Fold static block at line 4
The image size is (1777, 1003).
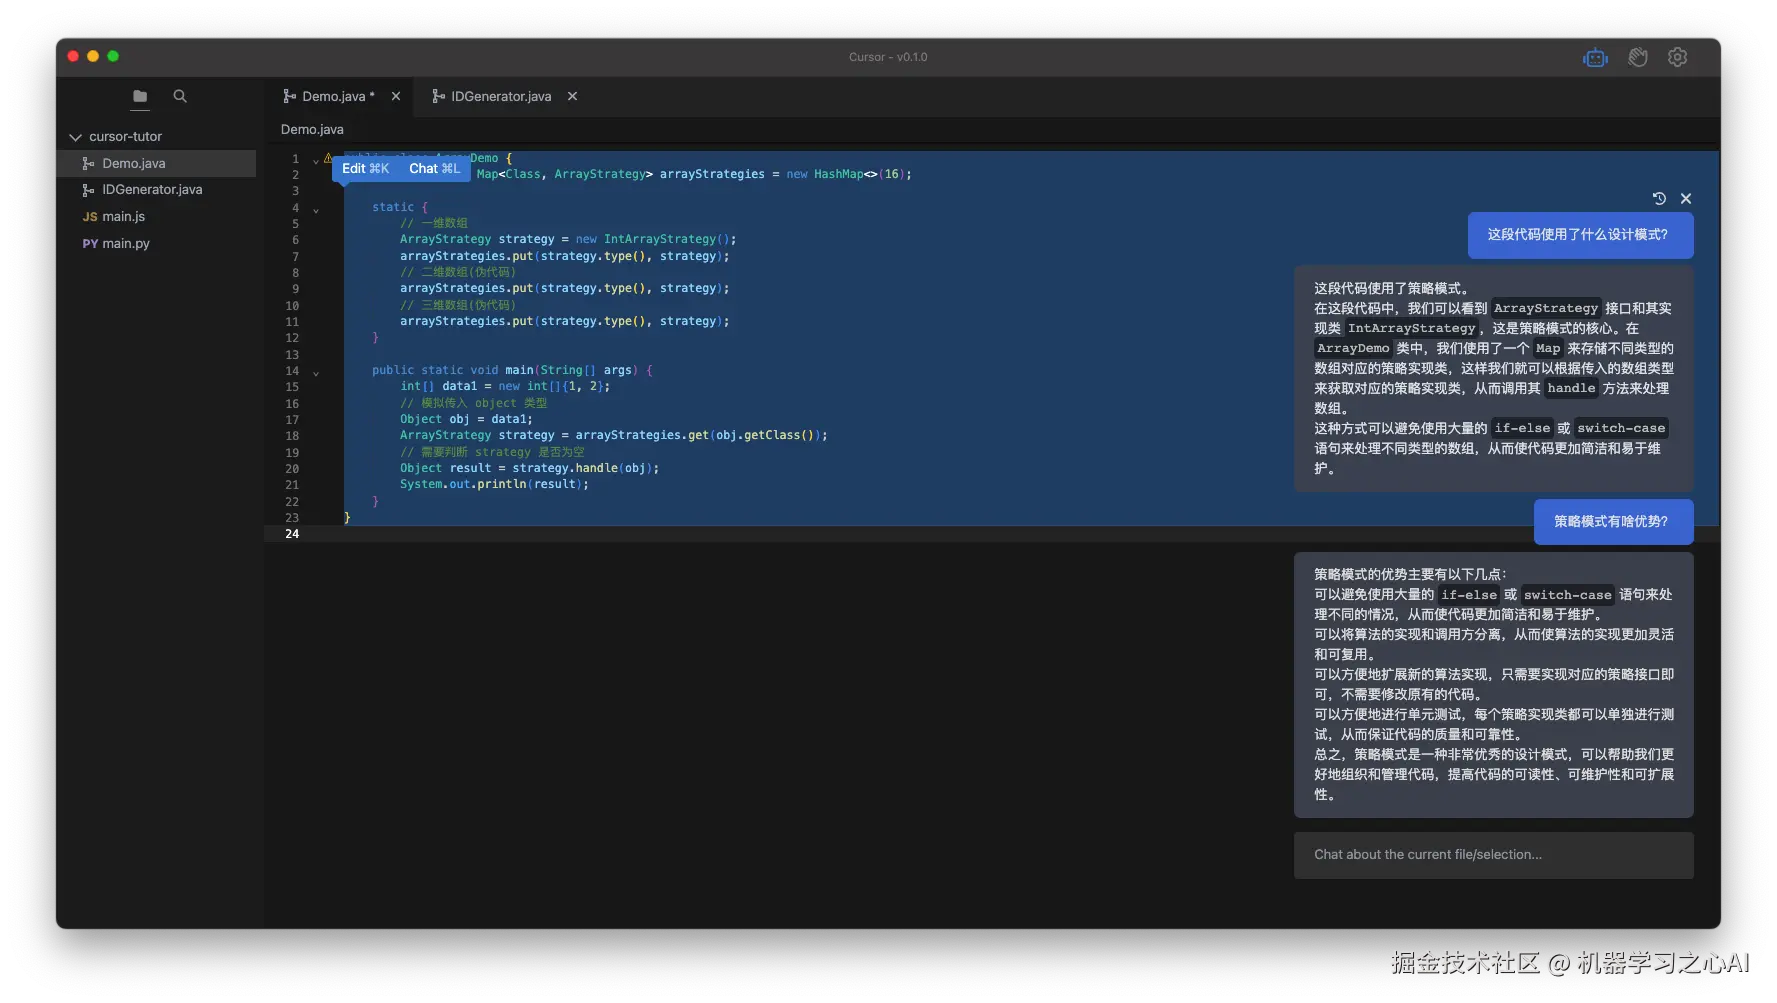(x=316, y=210)
